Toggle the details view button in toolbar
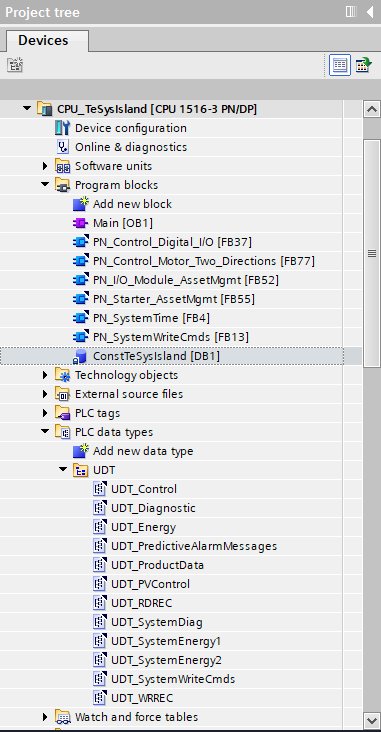The width and height of the screenshot is (381, 732). pyautogui.click(x=340, y=65)
